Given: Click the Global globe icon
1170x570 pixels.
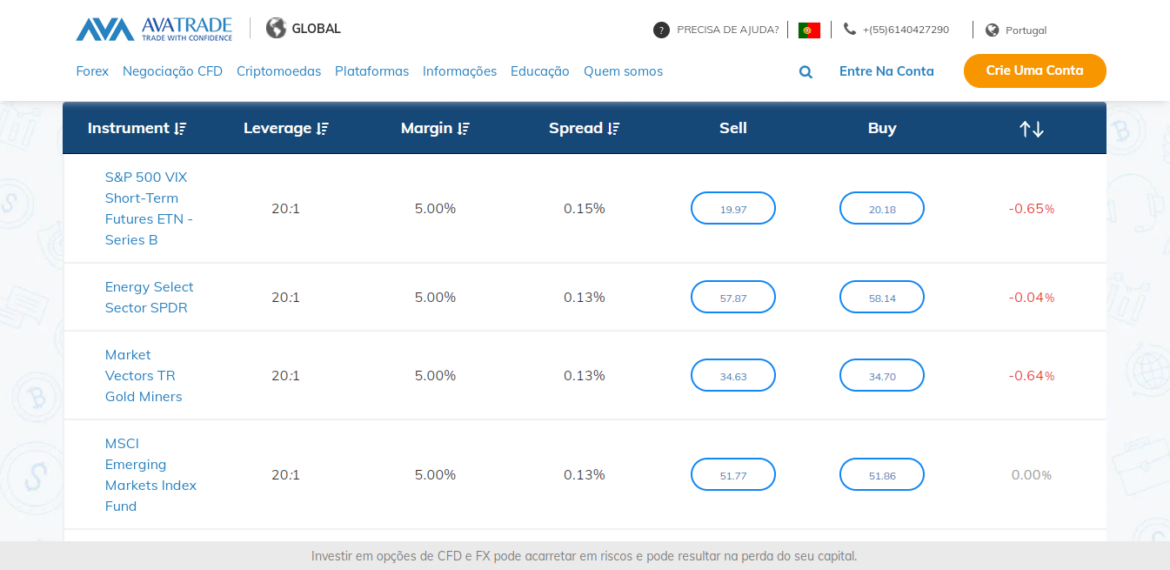Looking at the screenshot, I should tap(276, 28).
